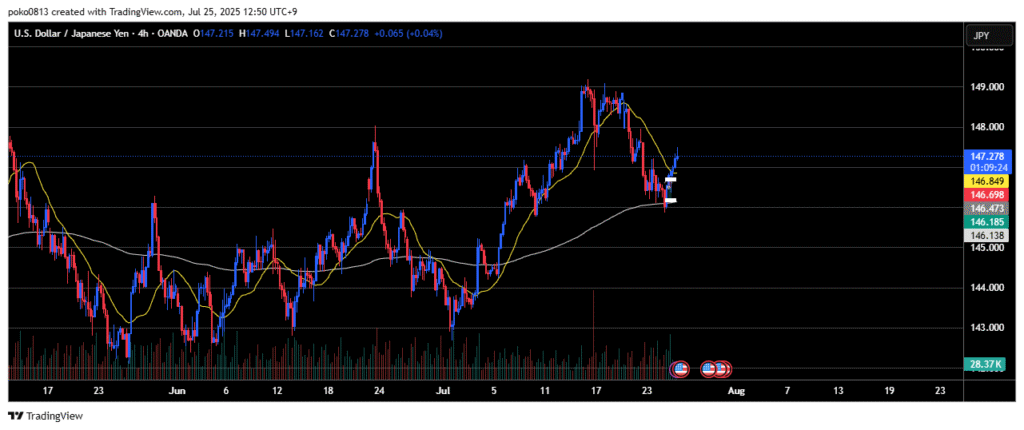Click the rightmost US flag economic event icon
The height and width of the screenshot is (430, 1024).
pos(723,369)
